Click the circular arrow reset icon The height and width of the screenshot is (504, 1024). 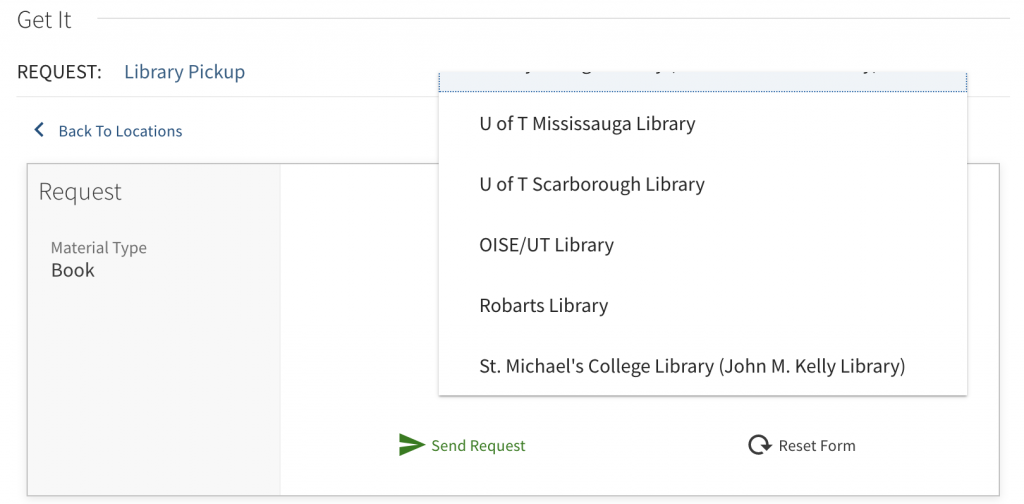pyautogui.click(x=759, y=445)
